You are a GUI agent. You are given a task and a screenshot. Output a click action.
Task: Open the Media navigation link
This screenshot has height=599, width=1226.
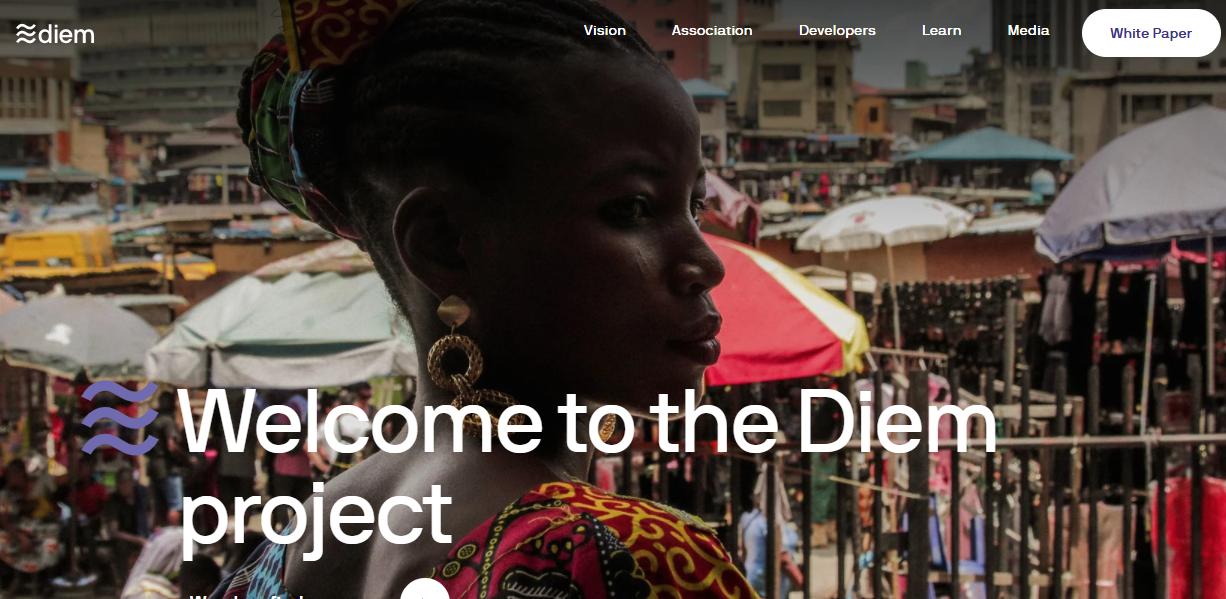pos(1028,31)
